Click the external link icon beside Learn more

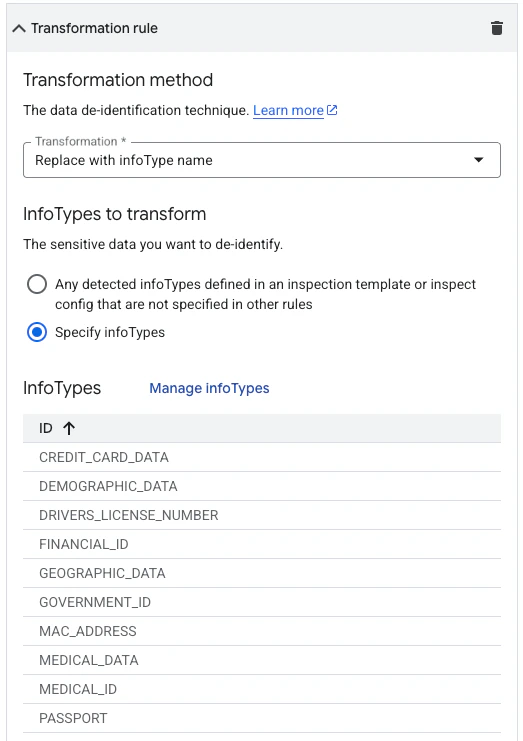pyautogui.click(x=332, y=110)
